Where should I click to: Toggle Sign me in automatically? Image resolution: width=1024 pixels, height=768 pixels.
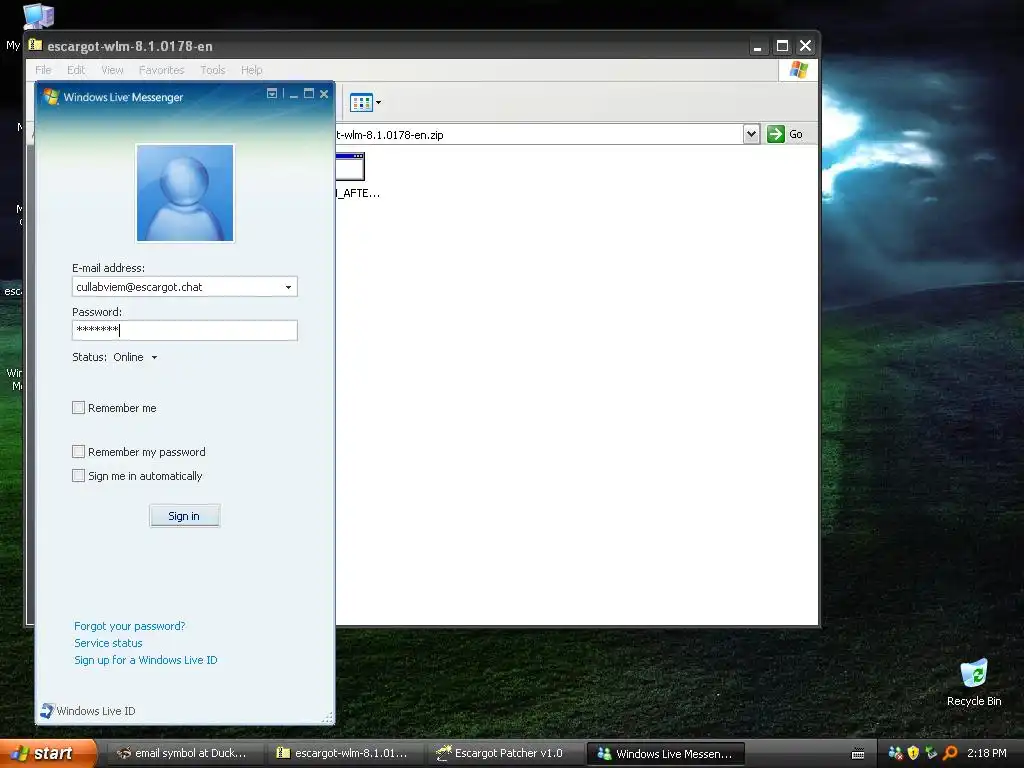click(x=78, y=475)
